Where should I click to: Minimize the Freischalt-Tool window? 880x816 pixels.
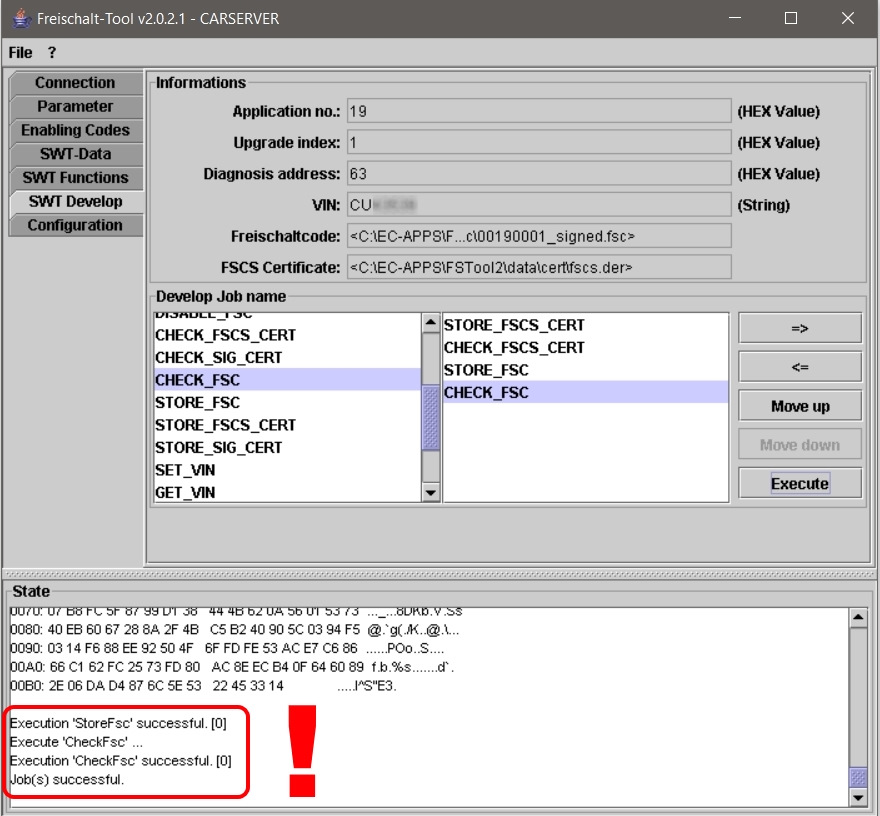pyautogui.click(x=735, y=18)
